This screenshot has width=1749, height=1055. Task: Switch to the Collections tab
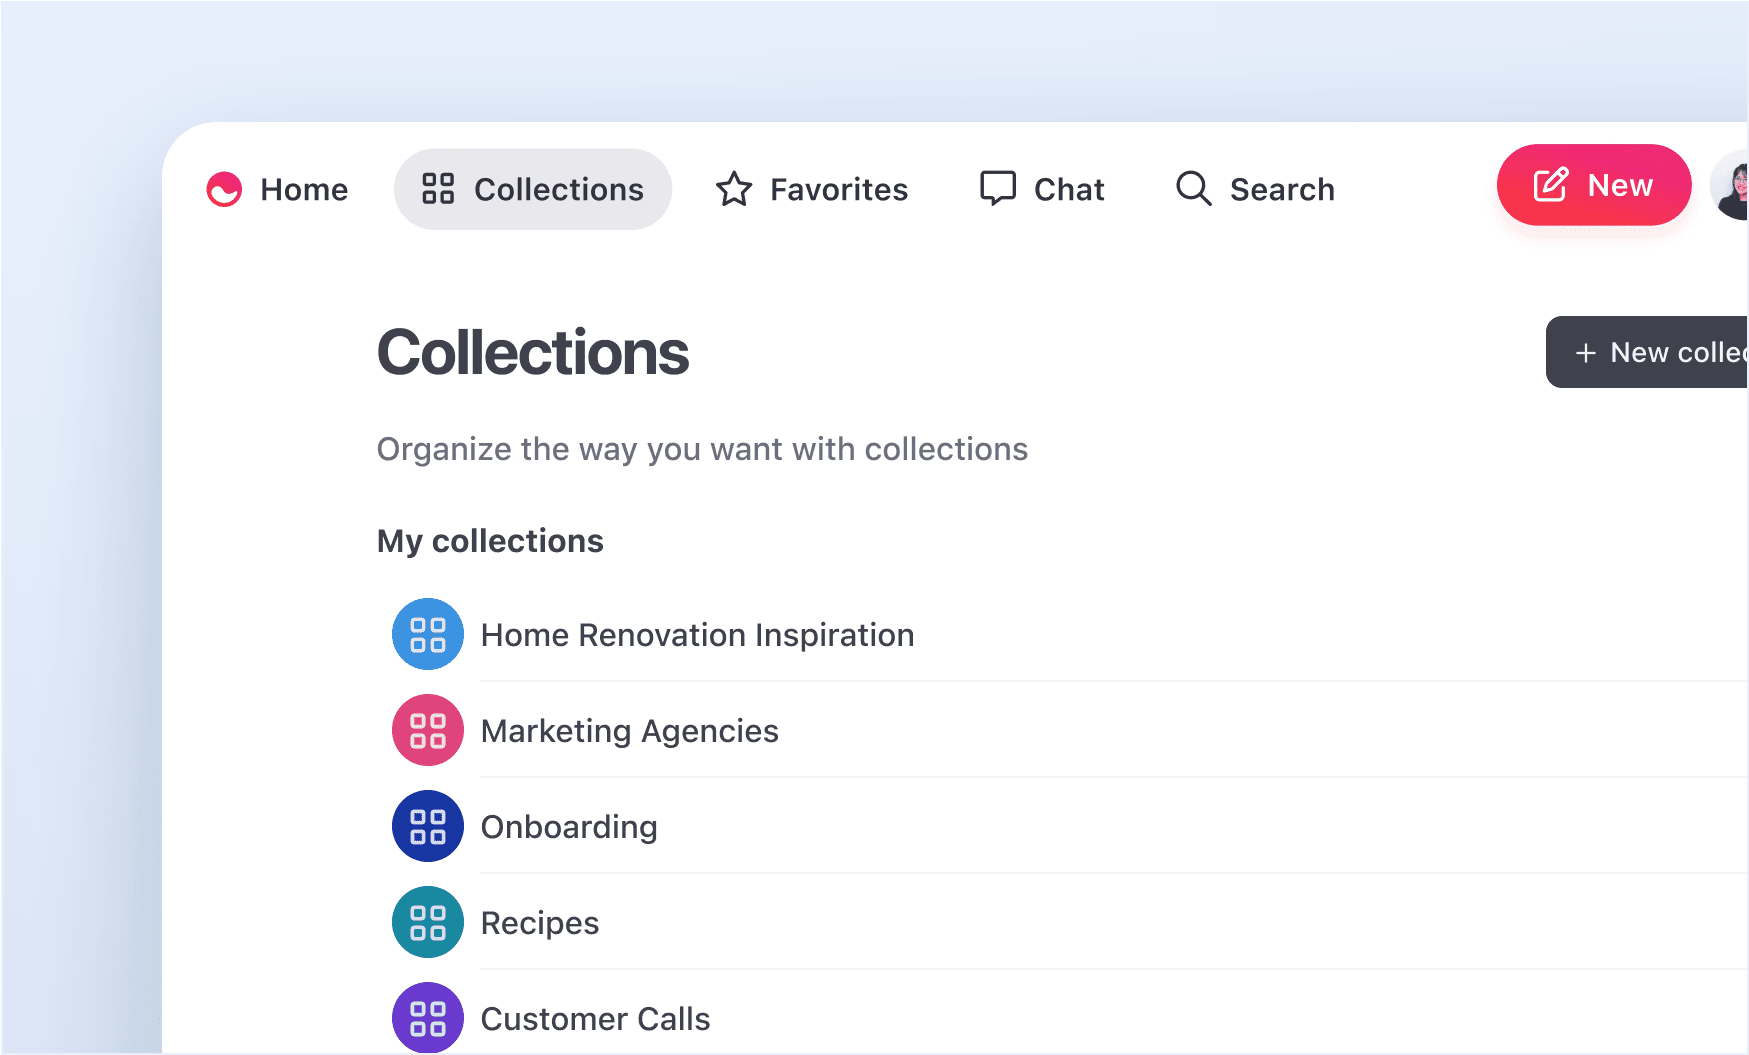click(533, 189)
